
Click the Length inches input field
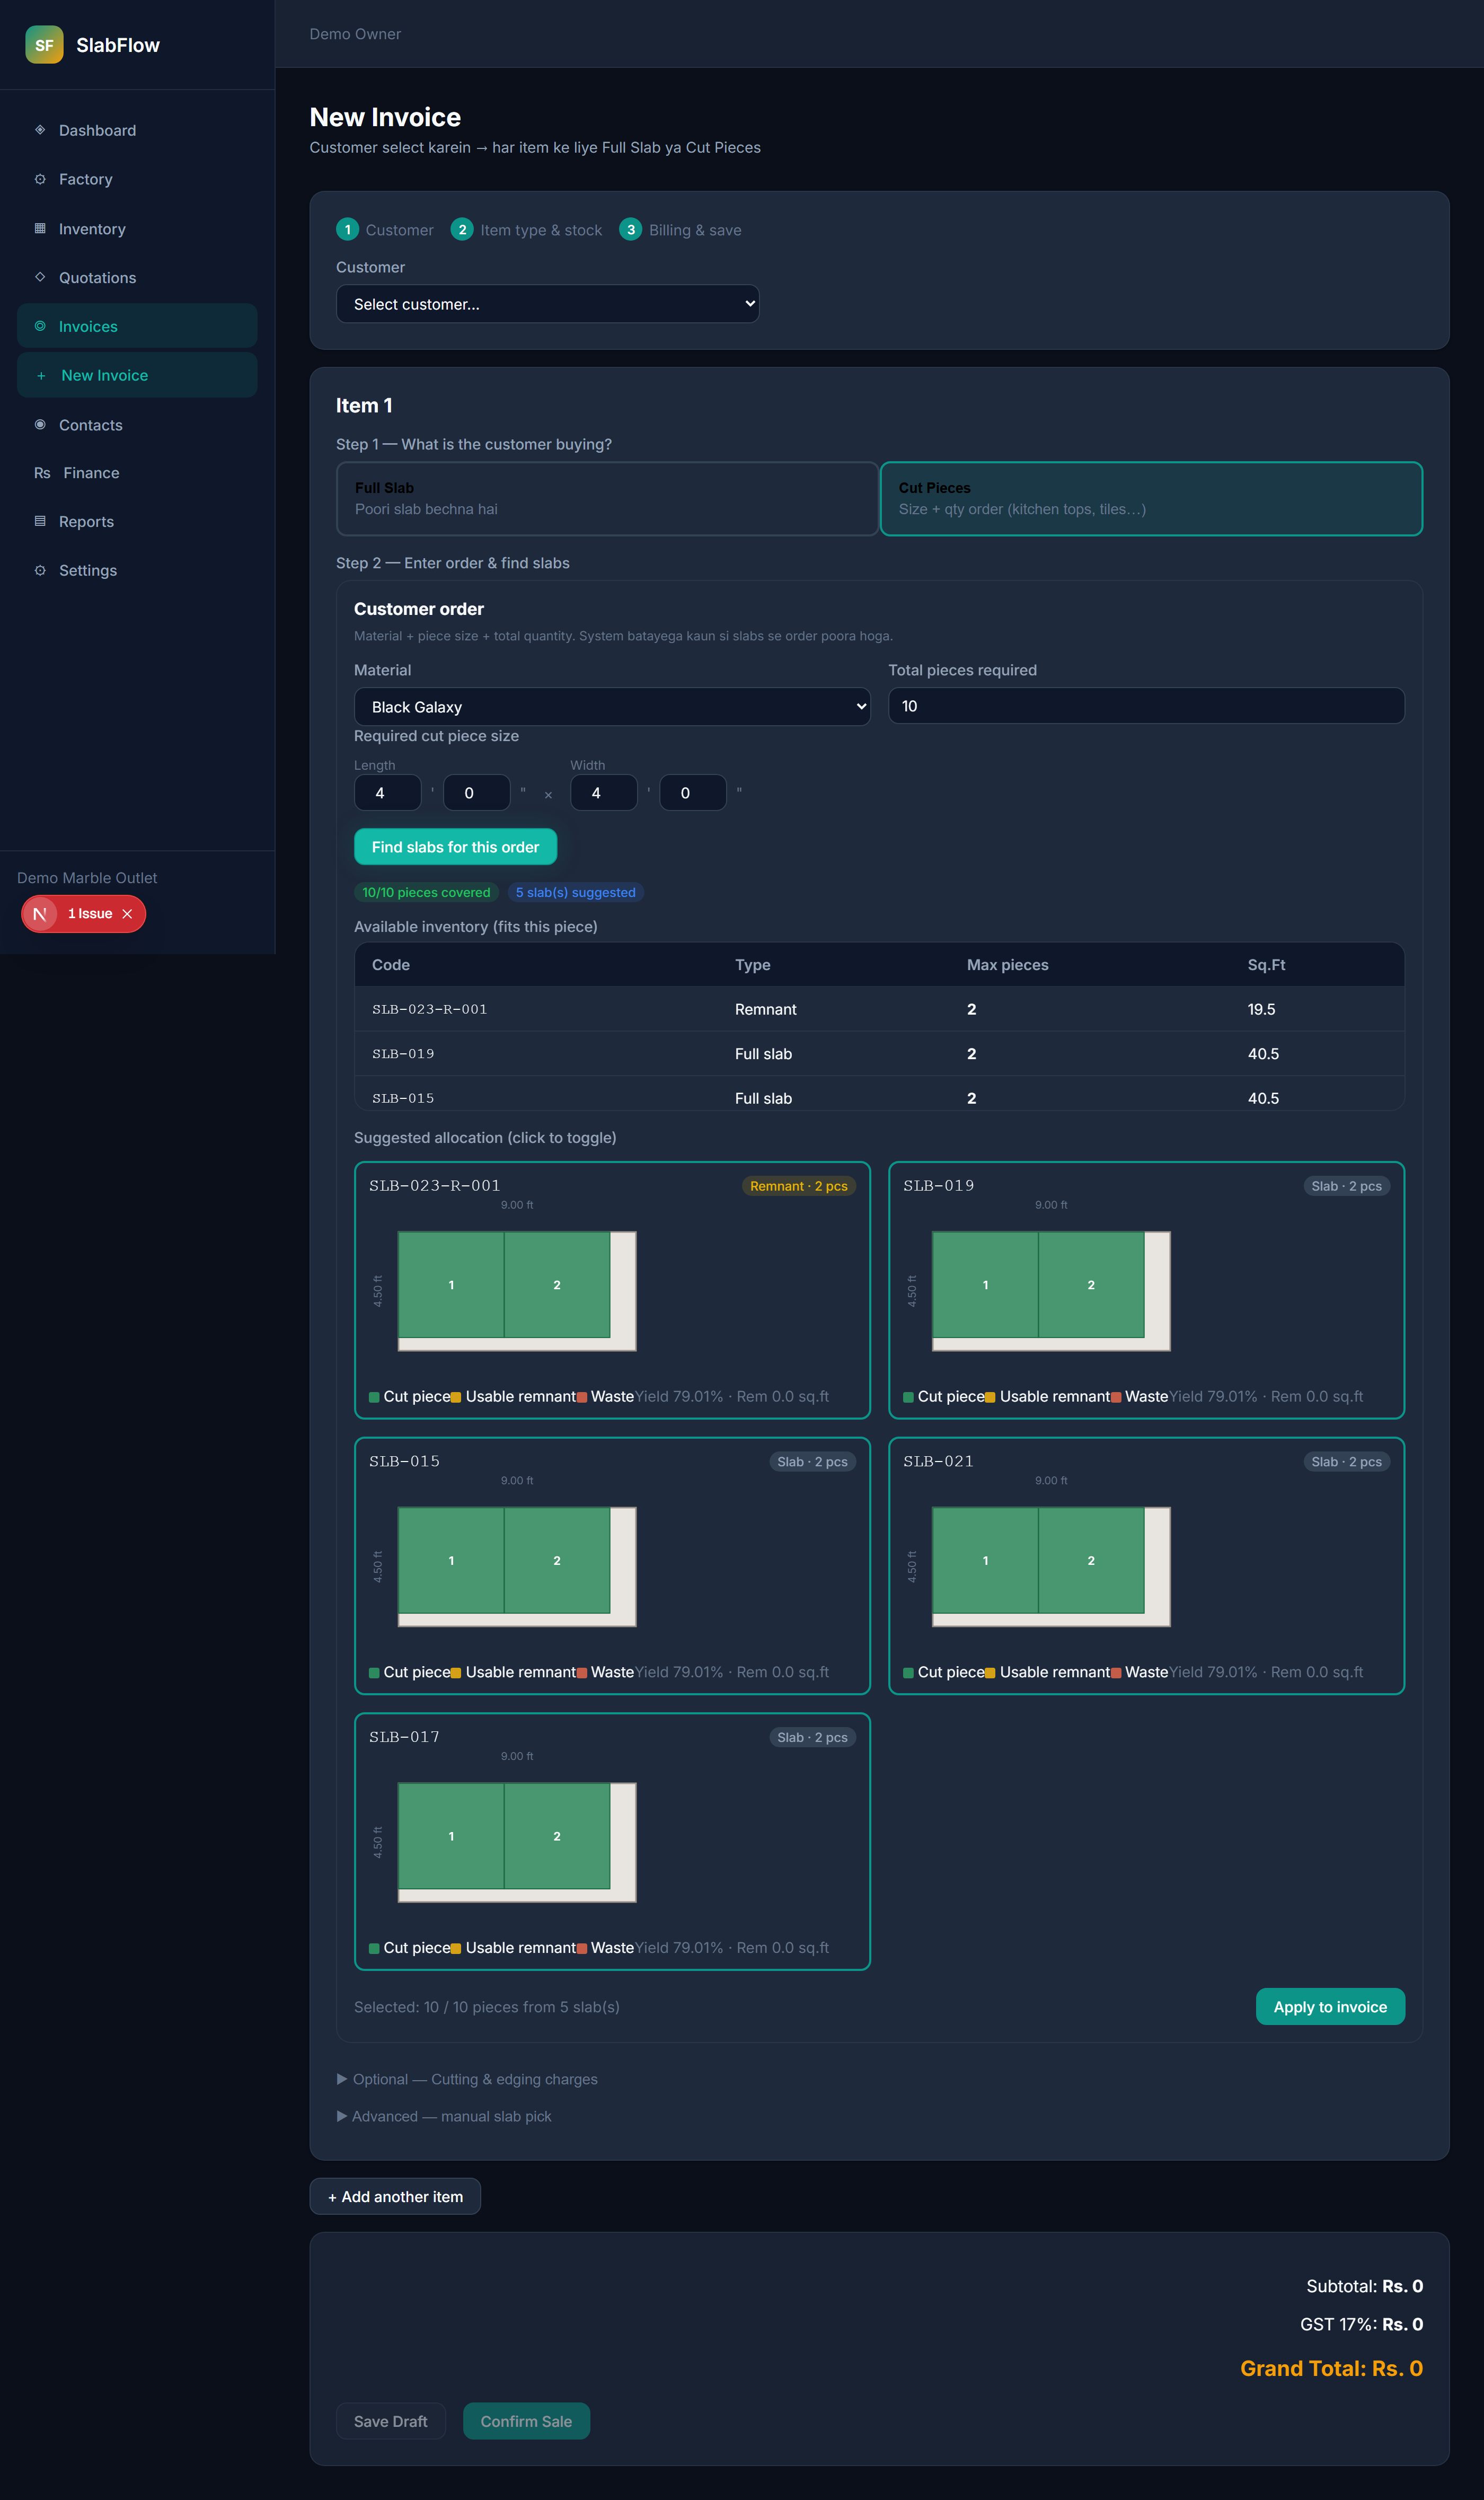point(477,793)
